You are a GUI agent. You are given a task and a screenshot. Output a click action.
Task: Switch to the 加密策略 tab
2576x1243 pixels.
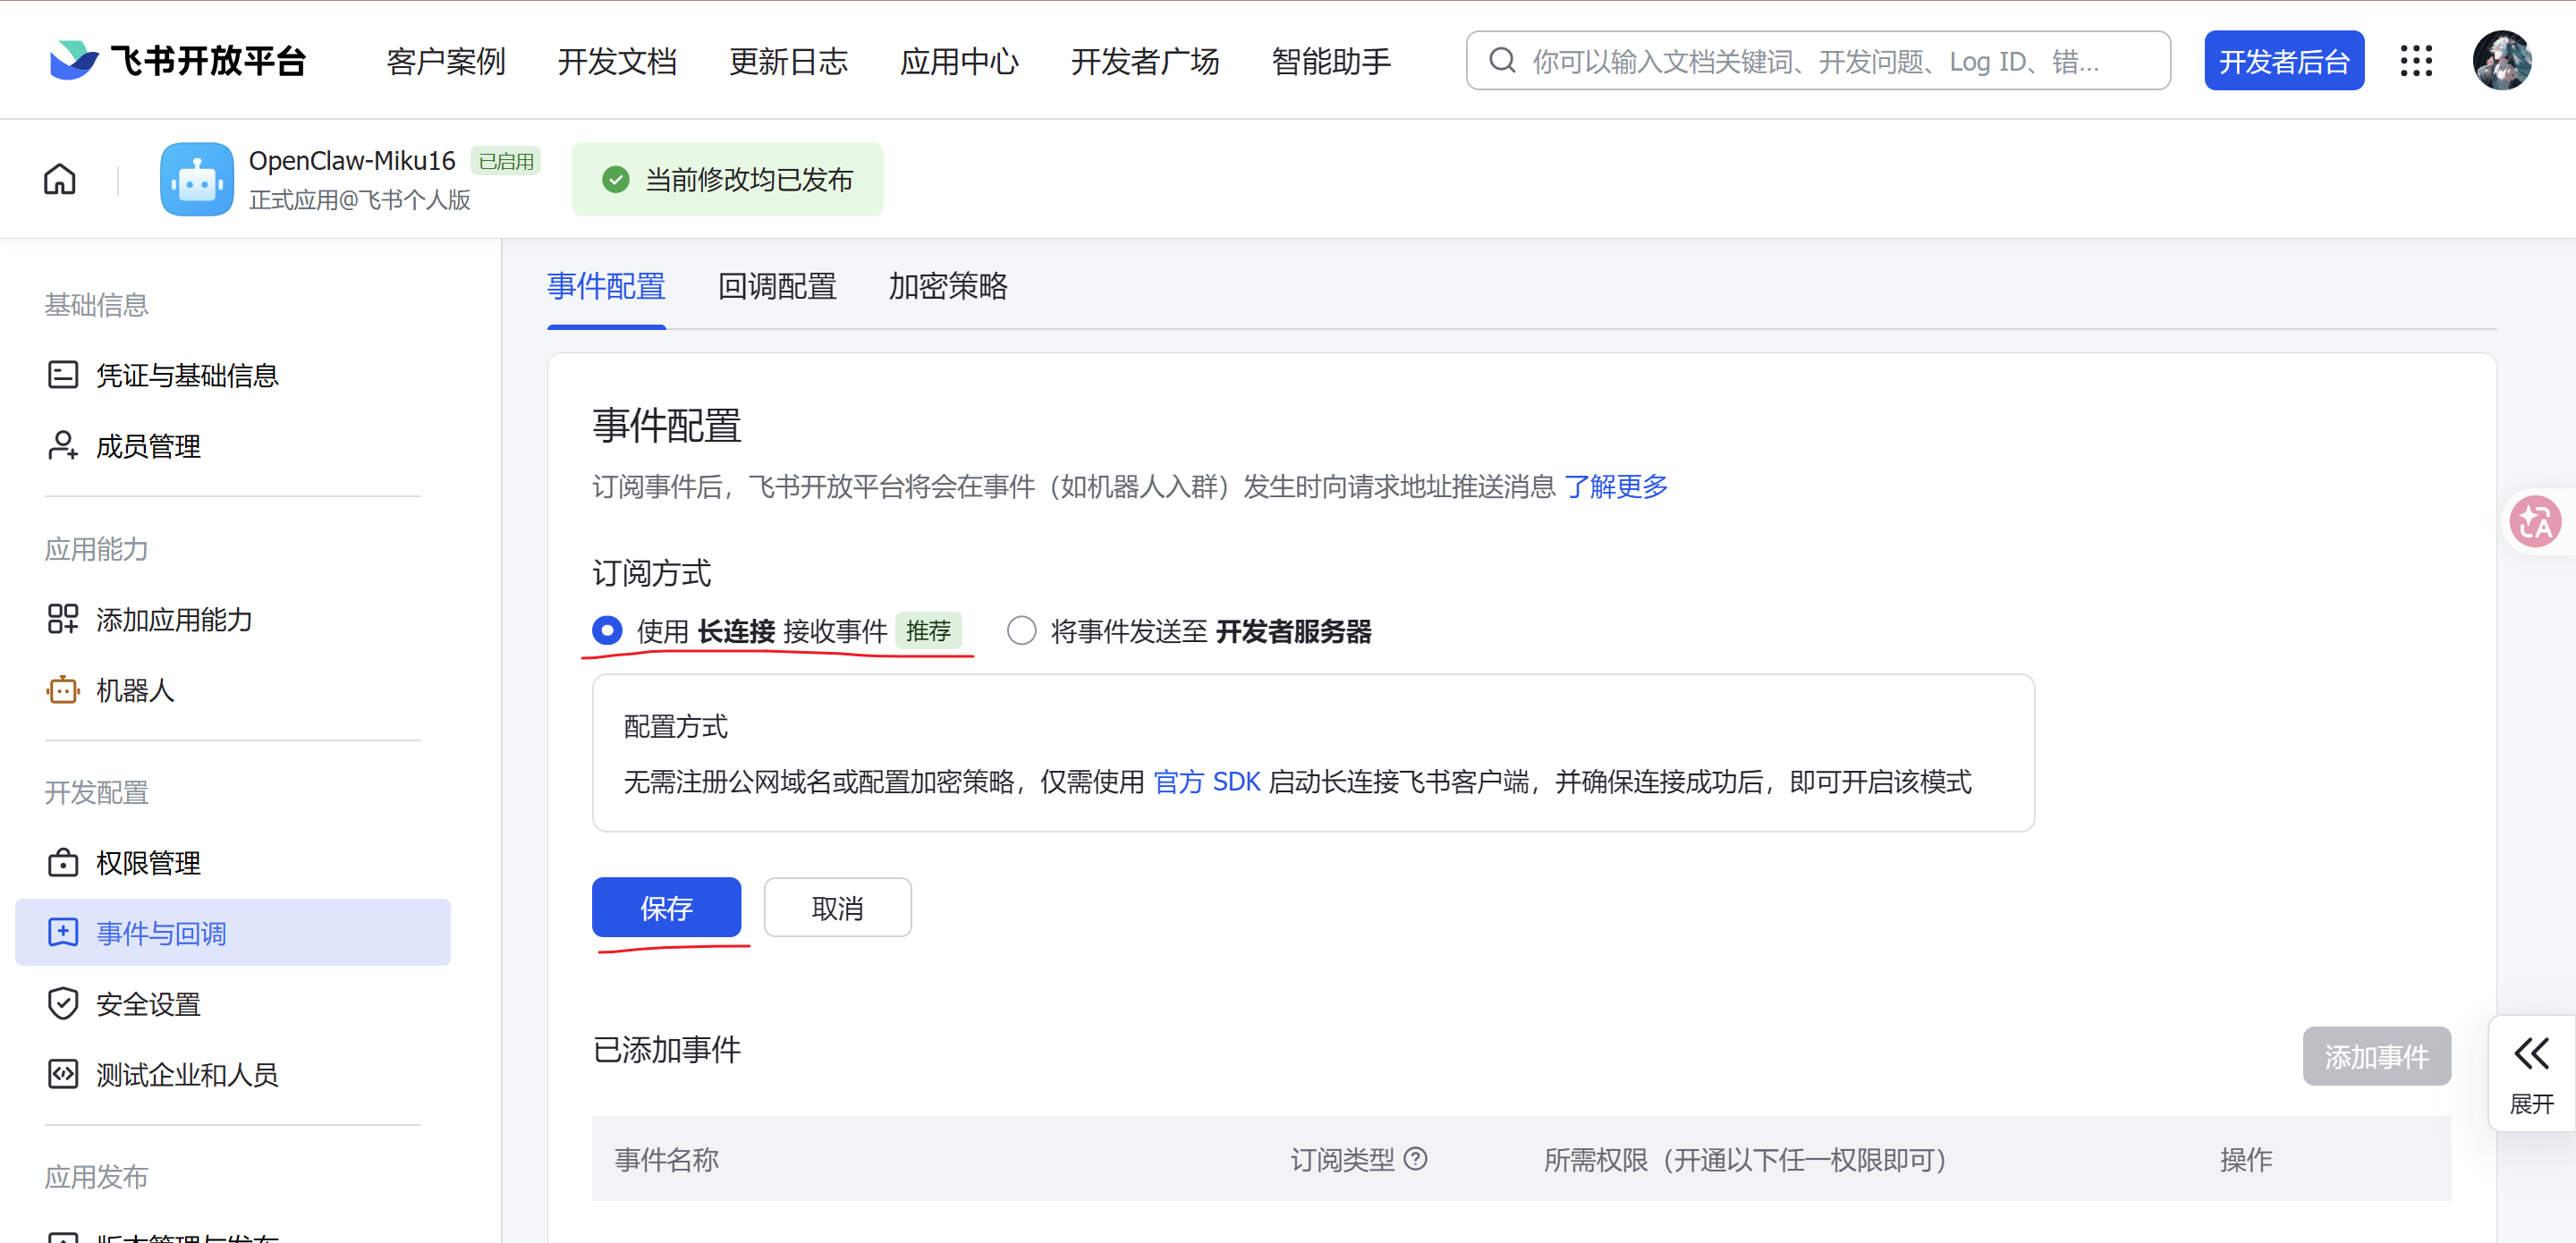947,287
